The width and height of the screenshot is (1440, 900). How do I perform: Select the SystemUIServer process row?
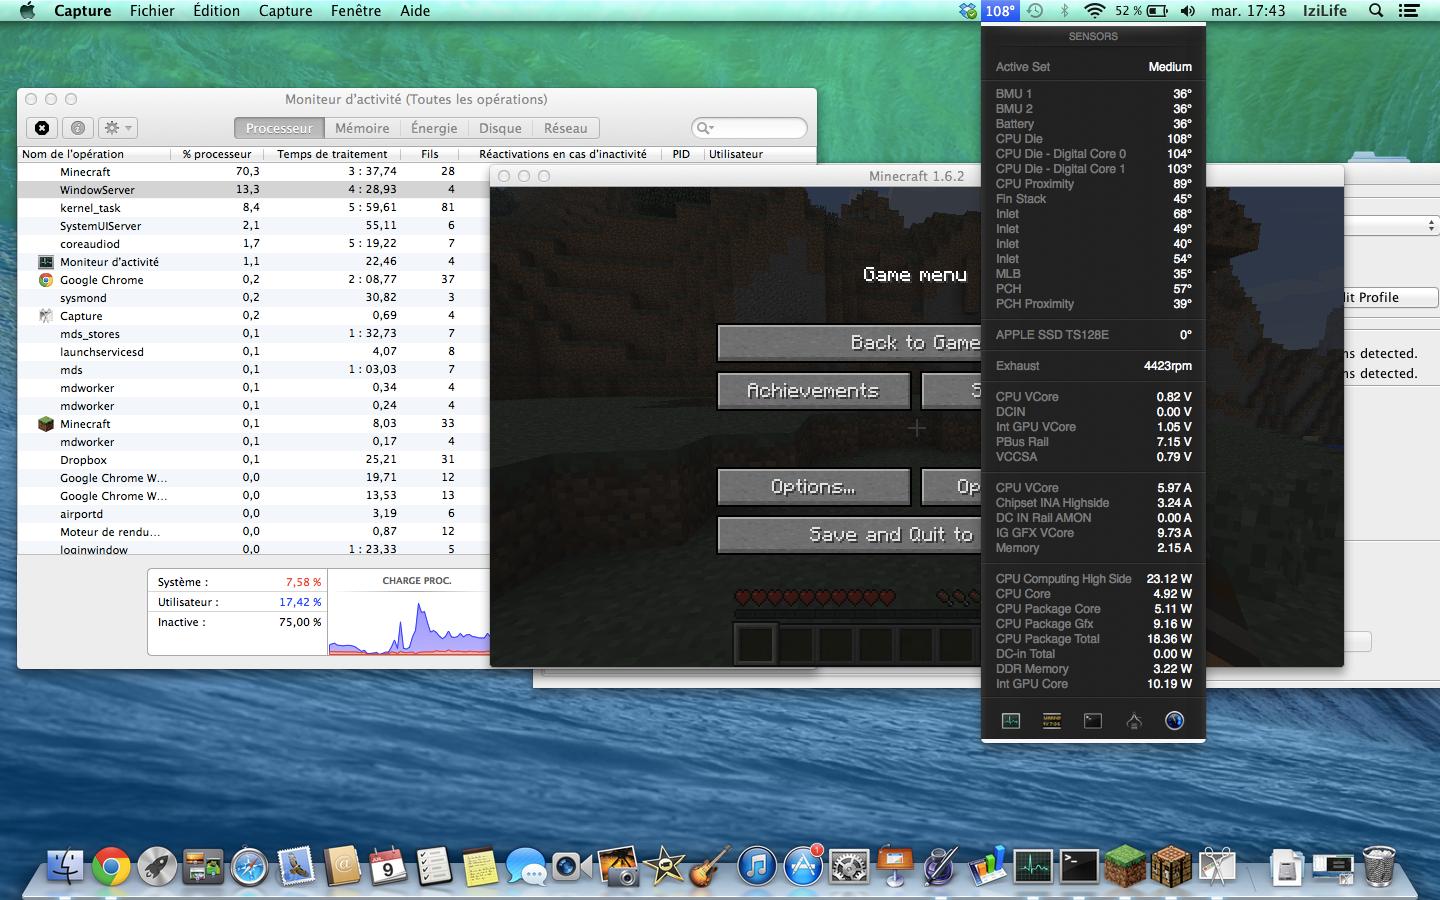pyautogui.click(x=253, y=225)
